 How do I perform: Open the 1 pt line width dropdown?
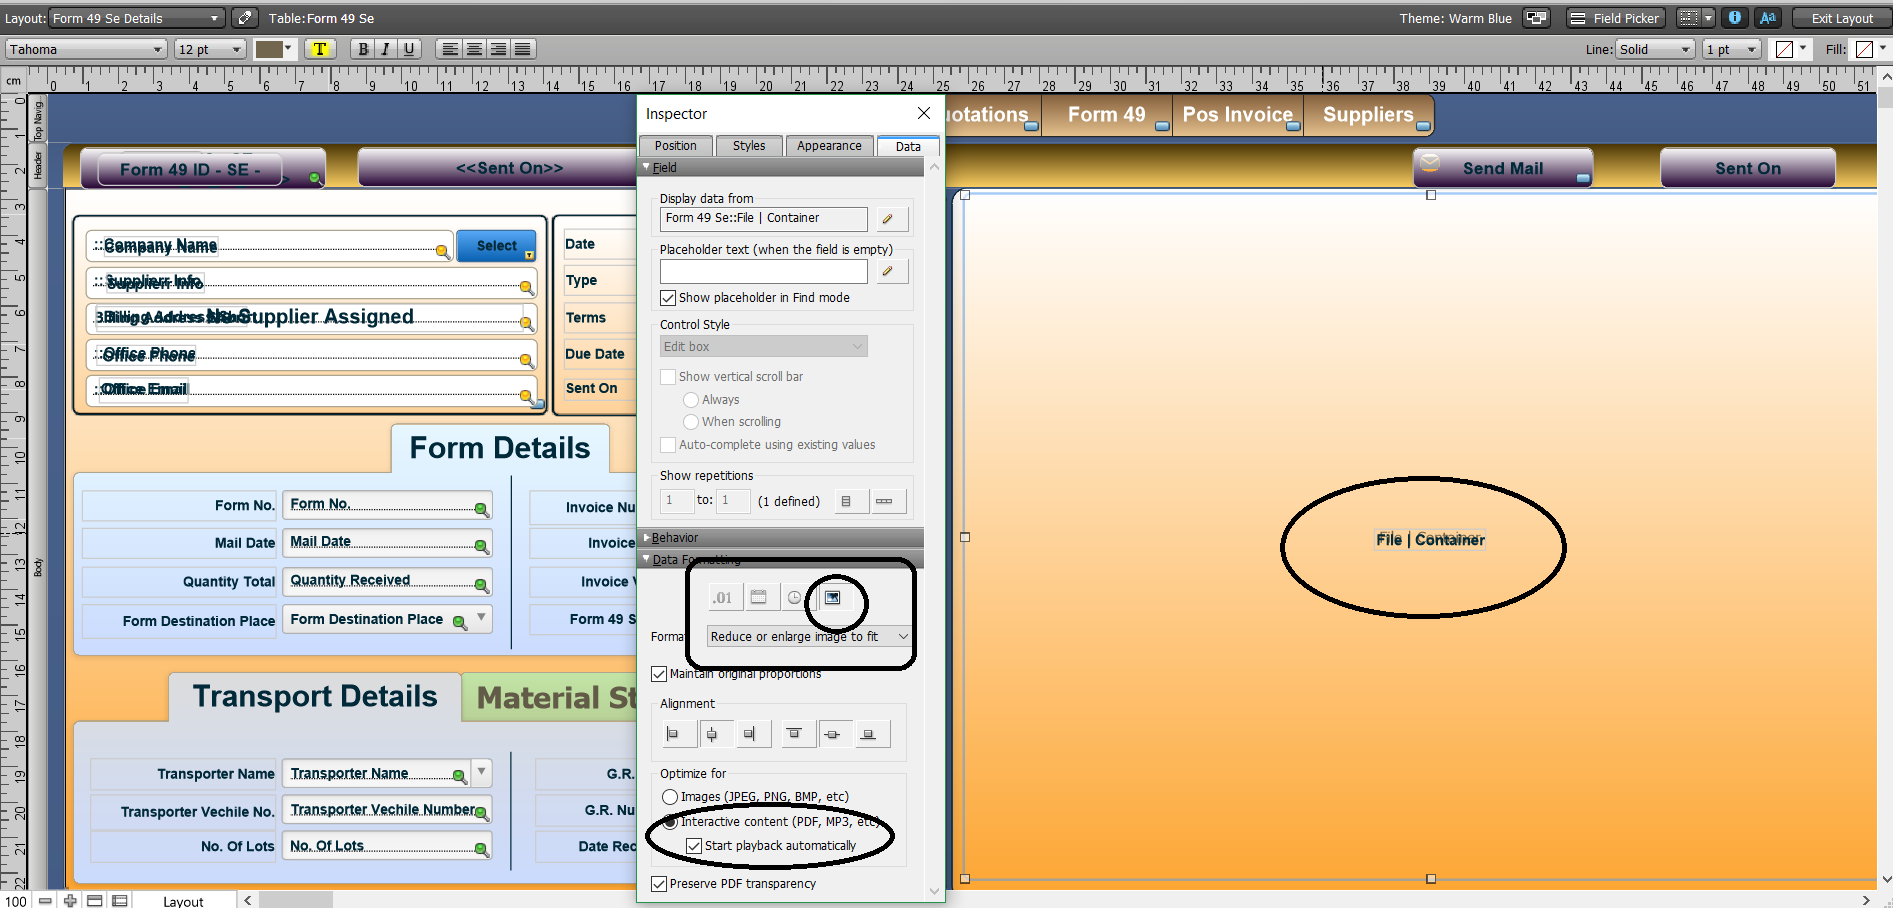(1732, 49)
